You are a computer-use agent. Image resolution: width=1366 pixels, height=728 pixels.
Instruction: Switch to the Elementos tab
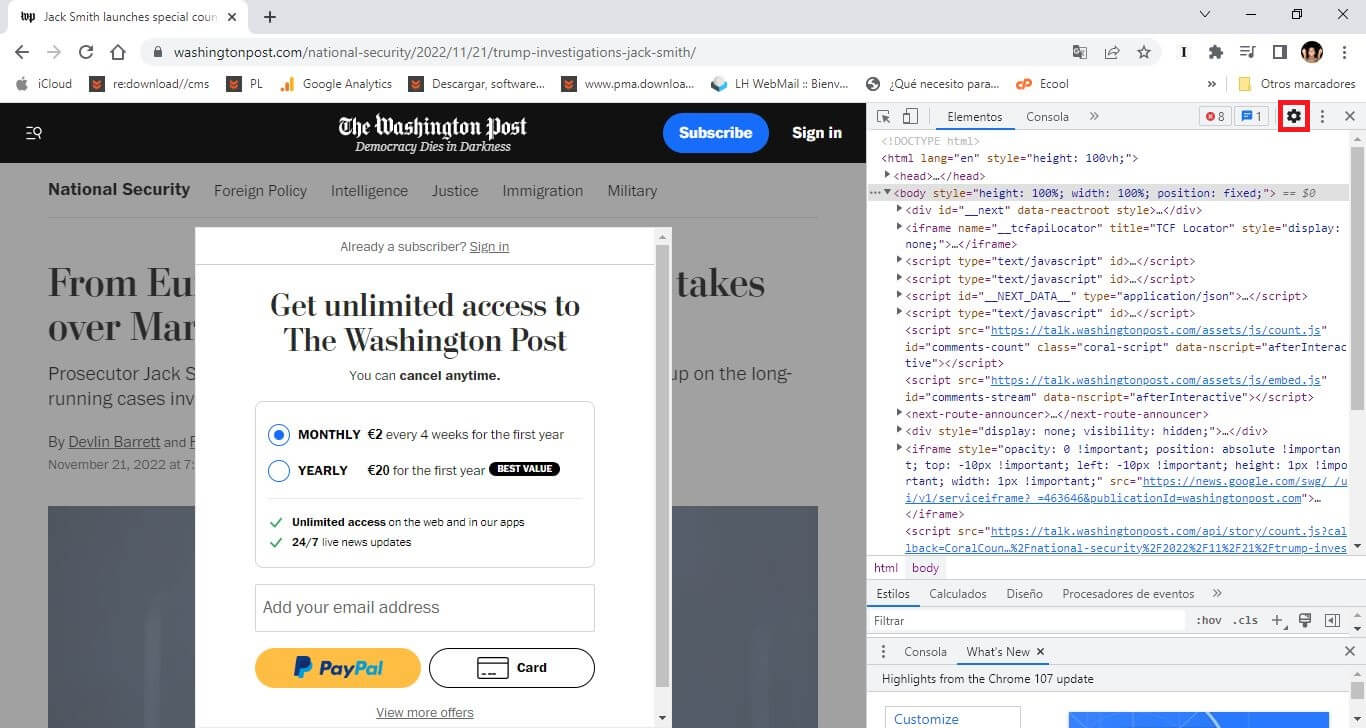pyautogui.click(x=974, y=117)
